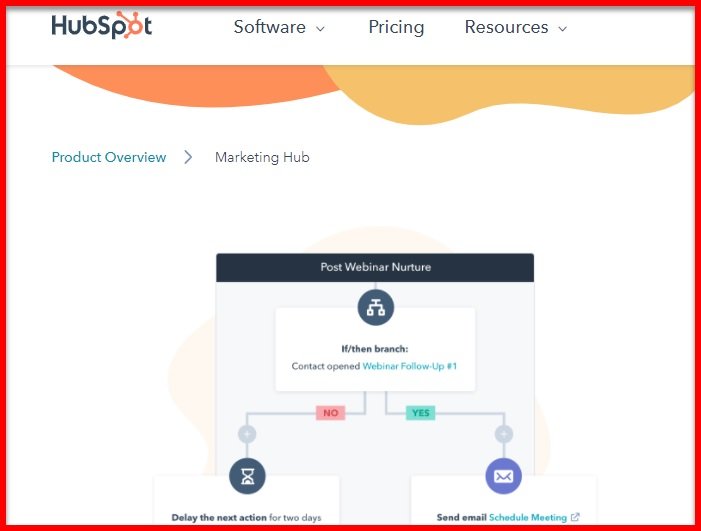Go to the Pricing page
Image resolution: width=701 pixels, height=531 pixels.
pyautogui.click(x=396, y=27)
